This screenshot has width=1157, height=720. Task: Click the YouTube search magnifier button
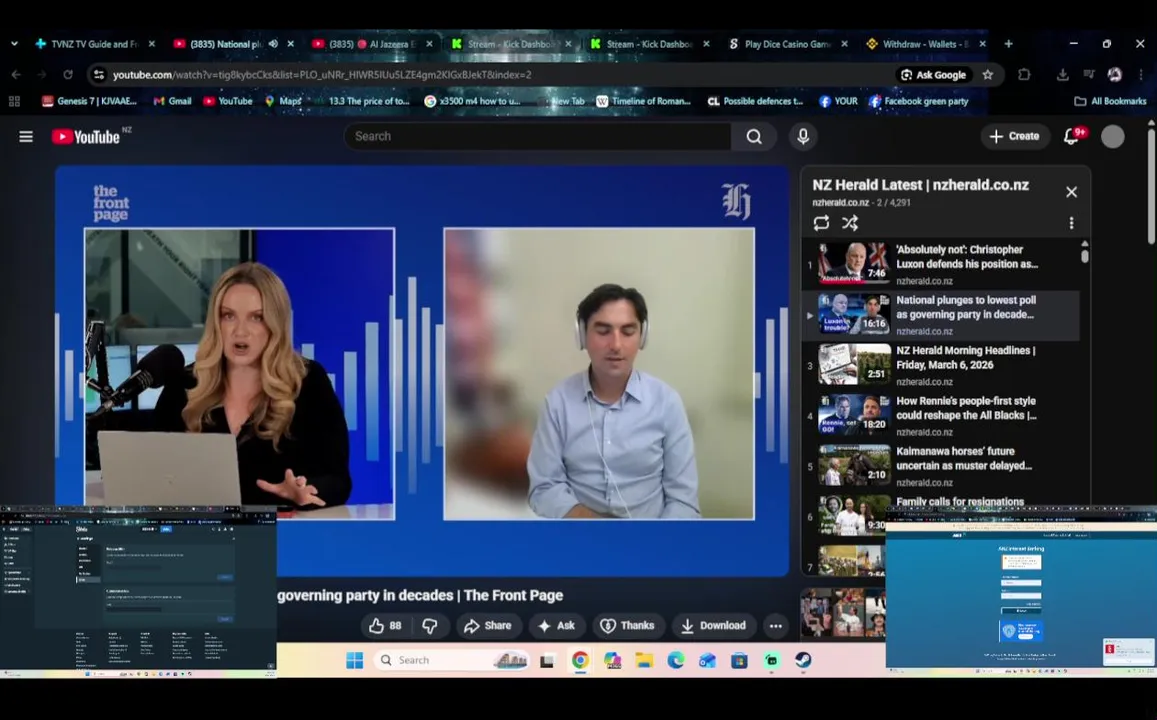point(753,136)
